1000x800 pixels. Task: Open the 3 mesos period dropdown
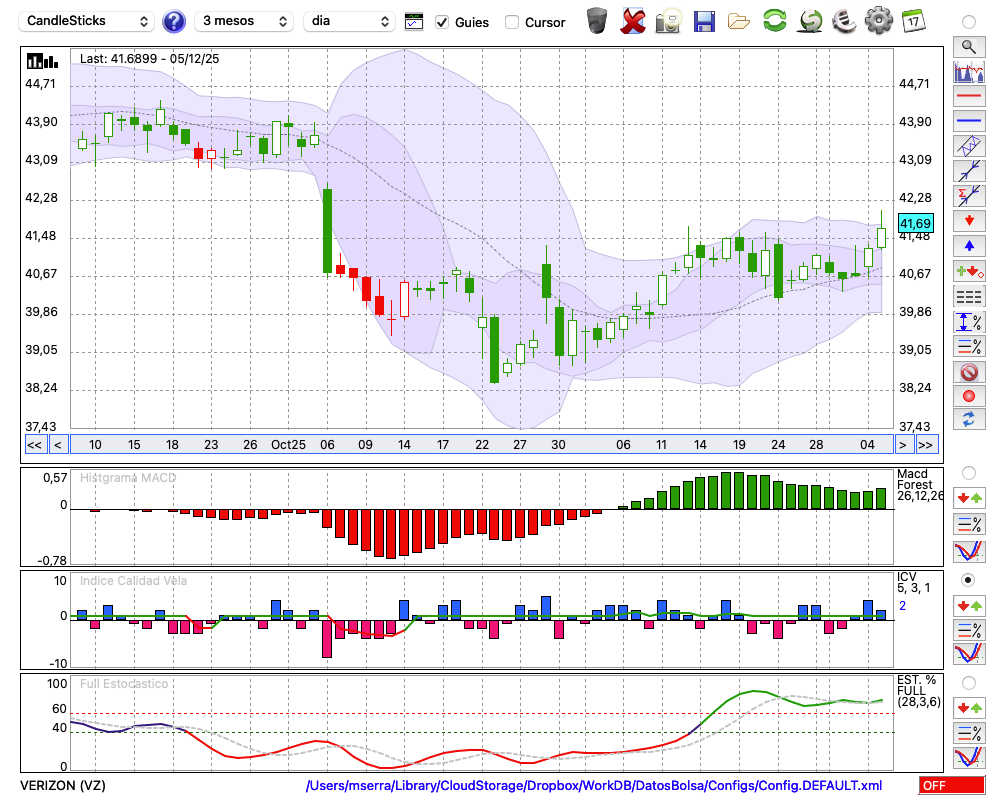click(x=243, y=21)
